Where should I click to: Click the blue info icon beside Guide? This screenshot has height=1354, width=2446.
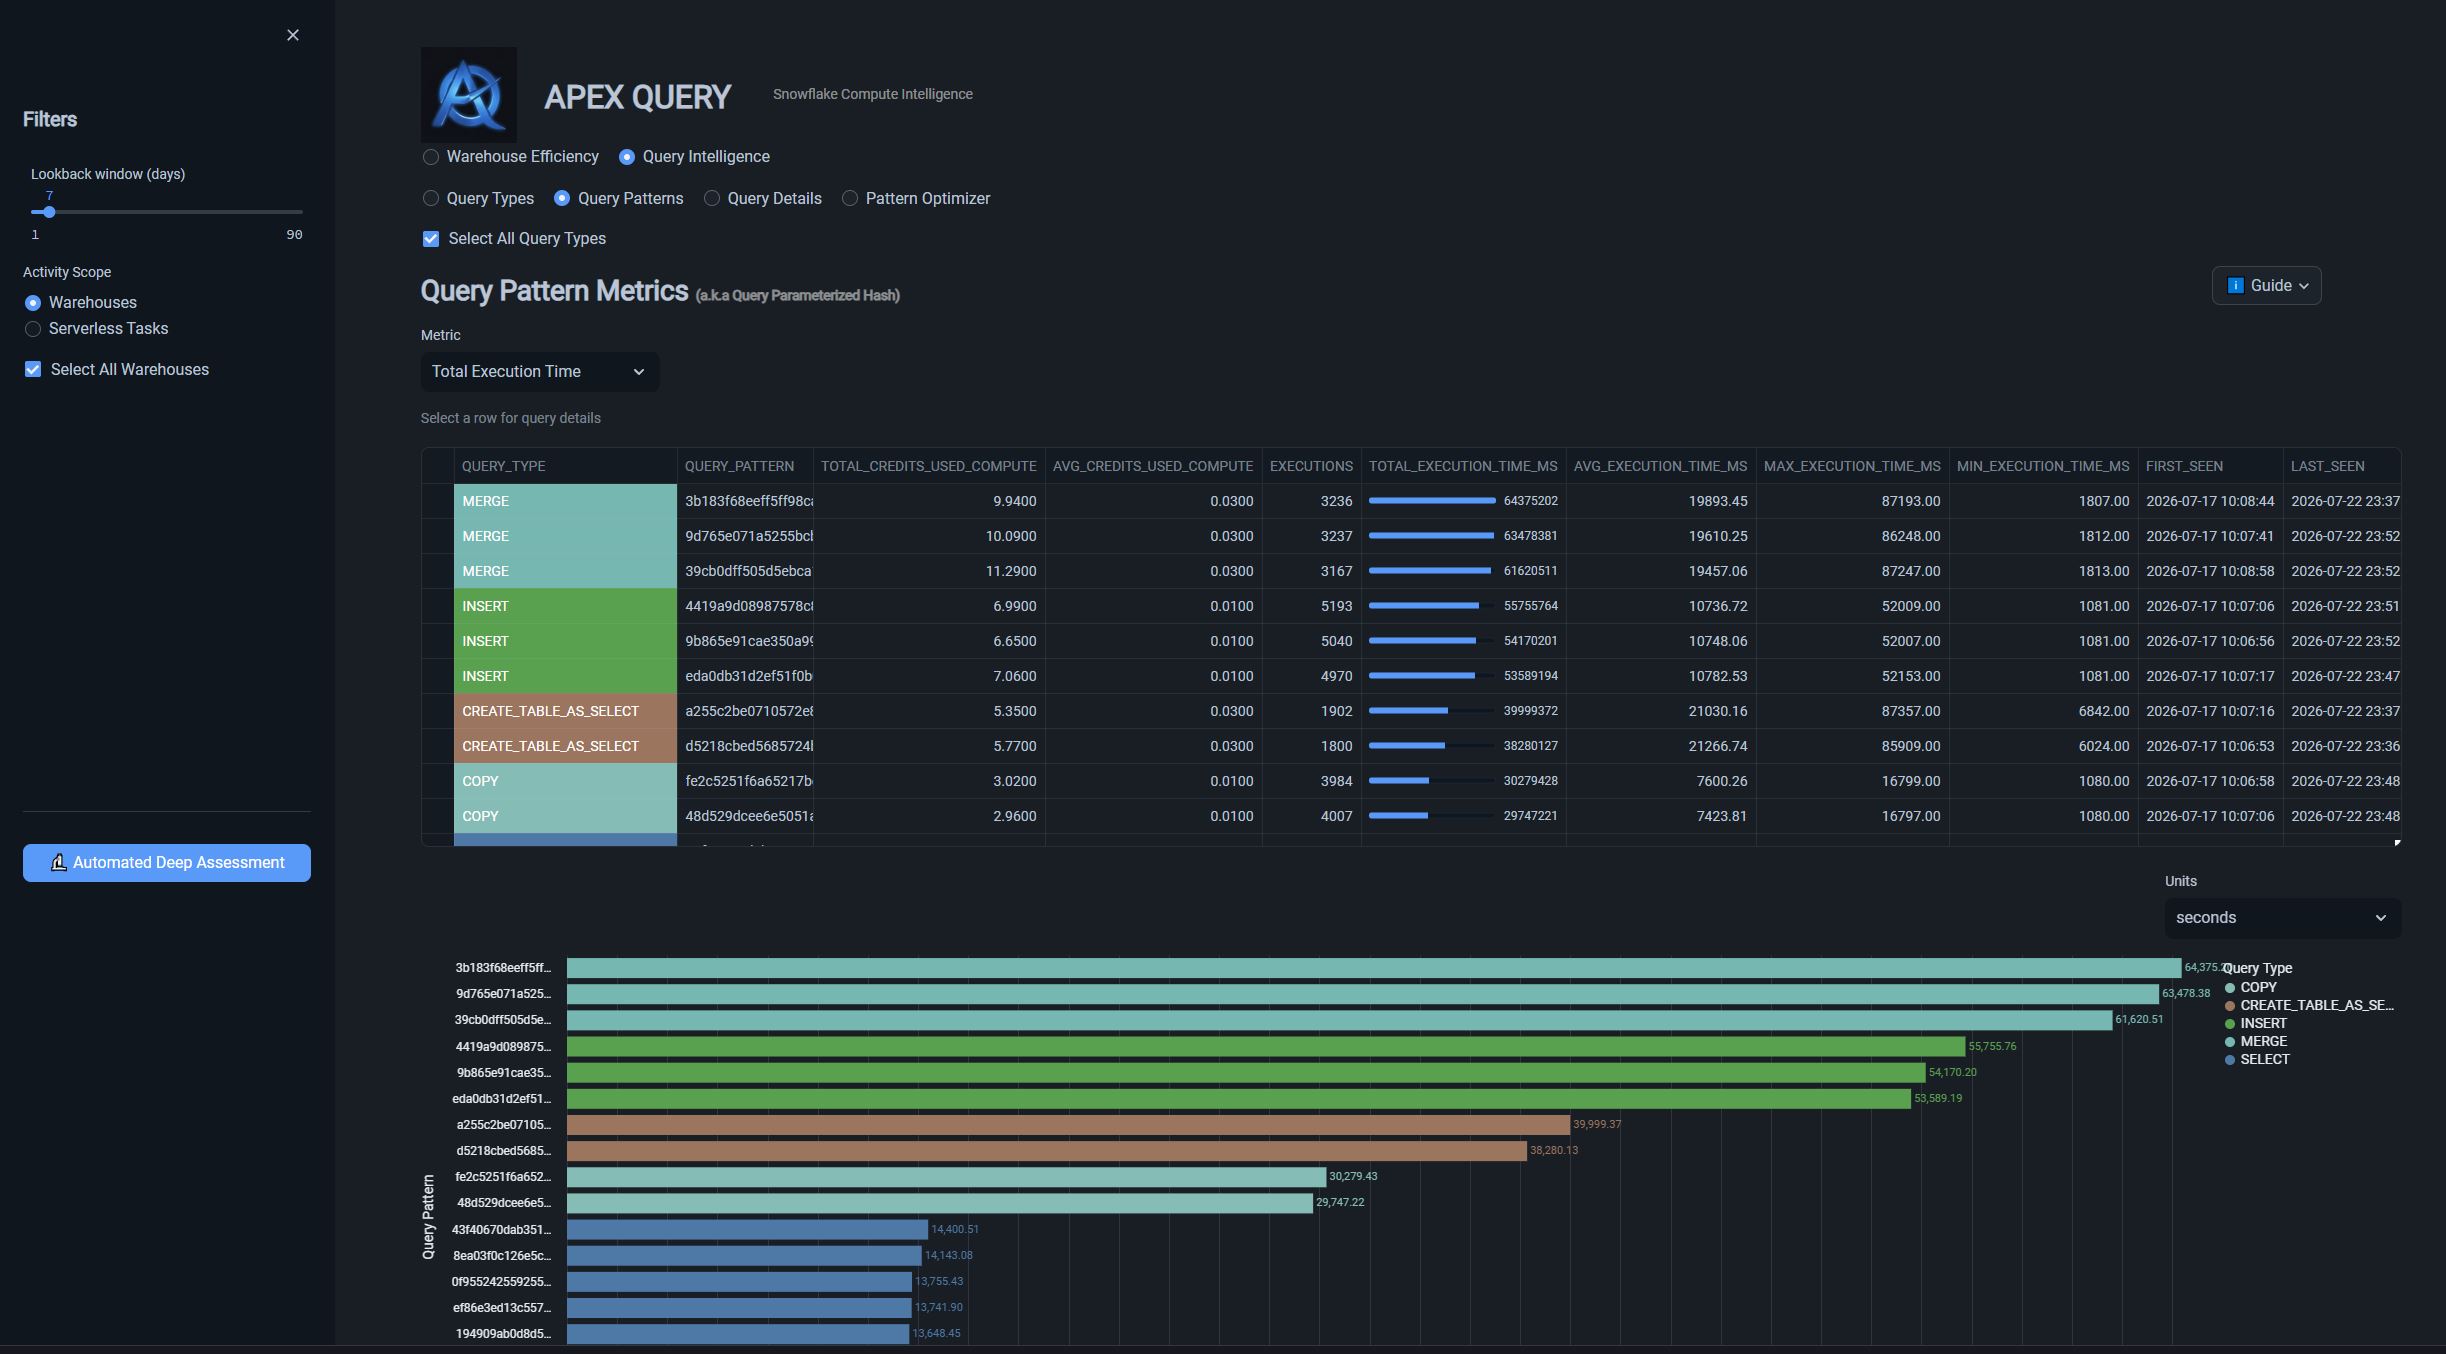pyautogui.click(x=2236, y=286)
